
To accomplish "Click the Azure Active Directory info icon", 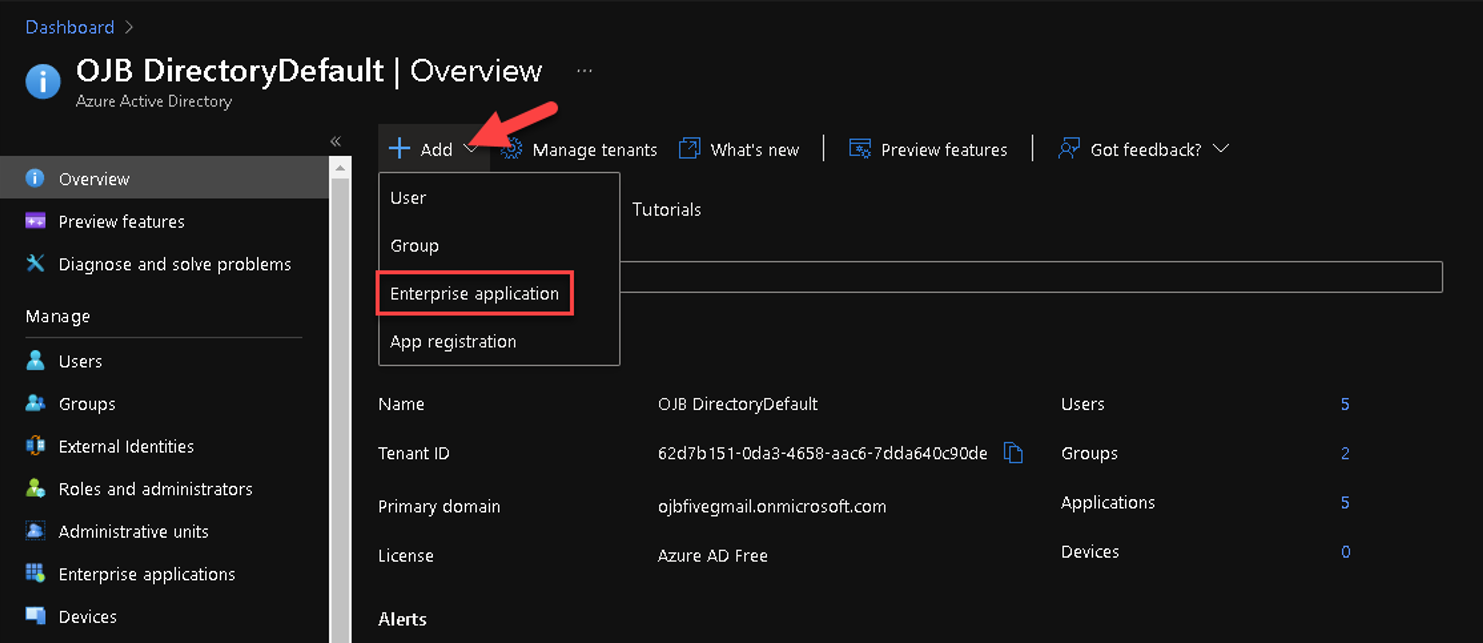I will pos(43,81).
